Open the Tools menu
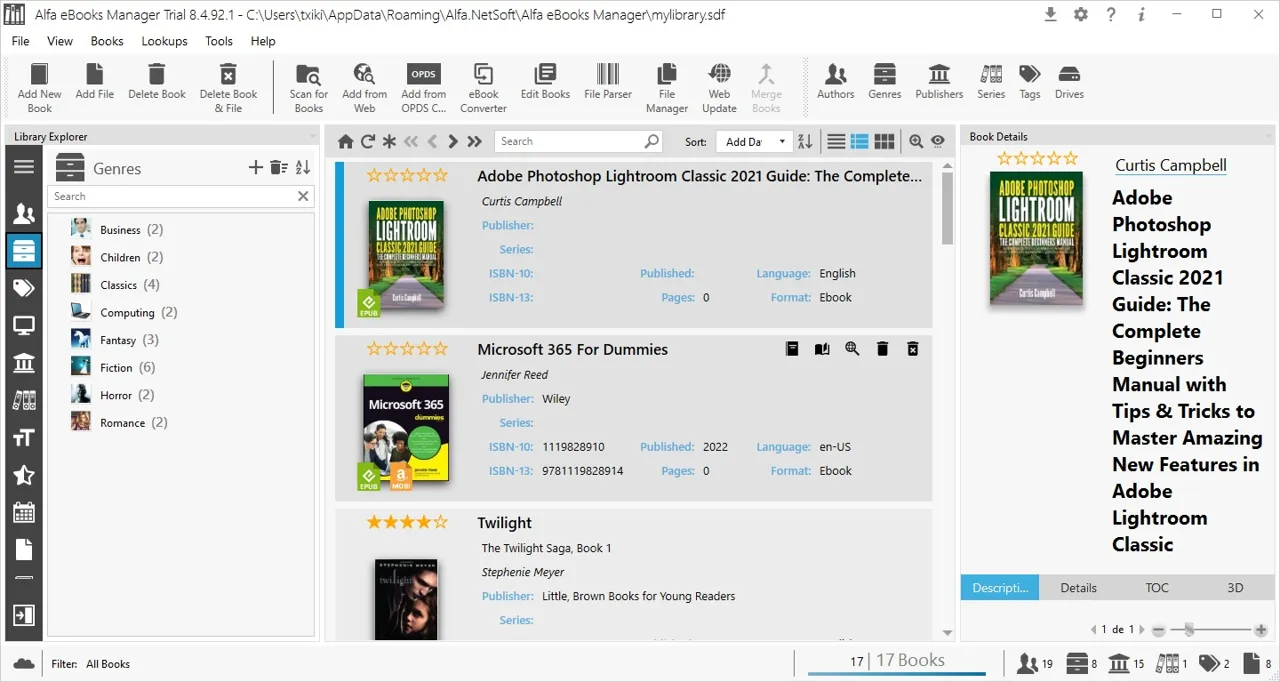 [x=219, y=41]
